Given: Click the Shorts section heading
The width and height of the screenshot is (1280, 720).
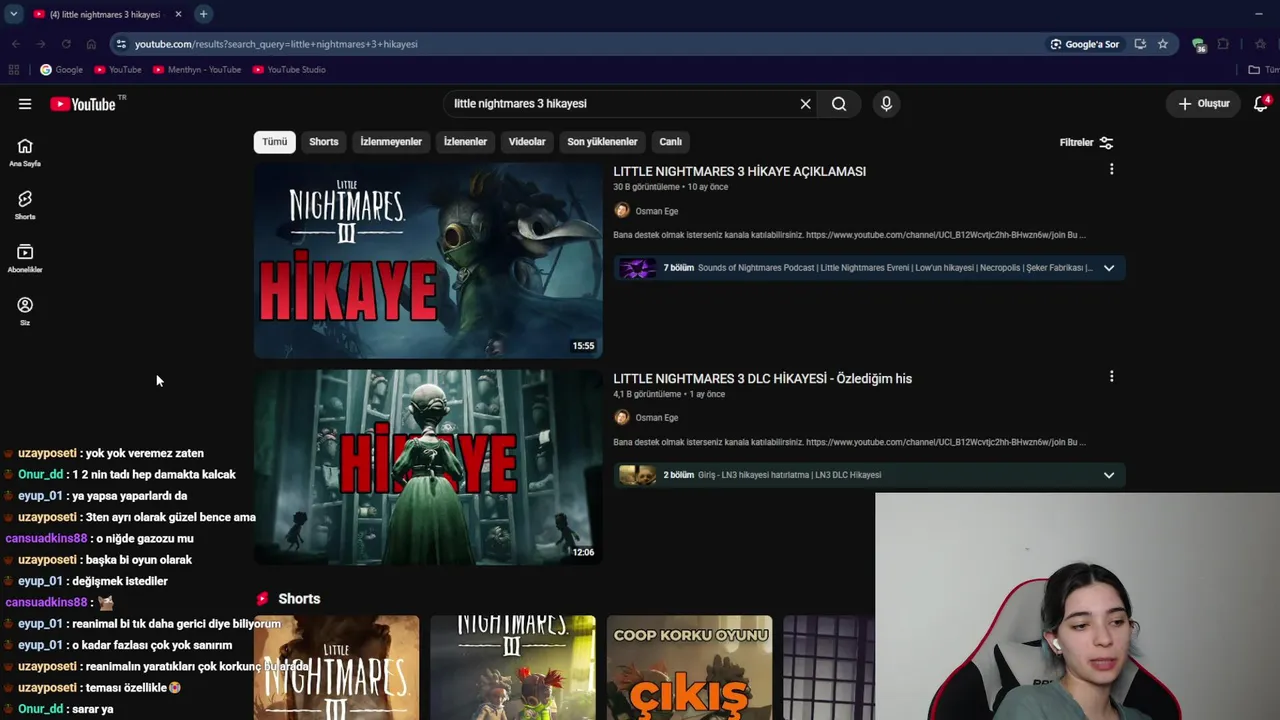Looking at the screenshot, I should click(x=299, y=599).
